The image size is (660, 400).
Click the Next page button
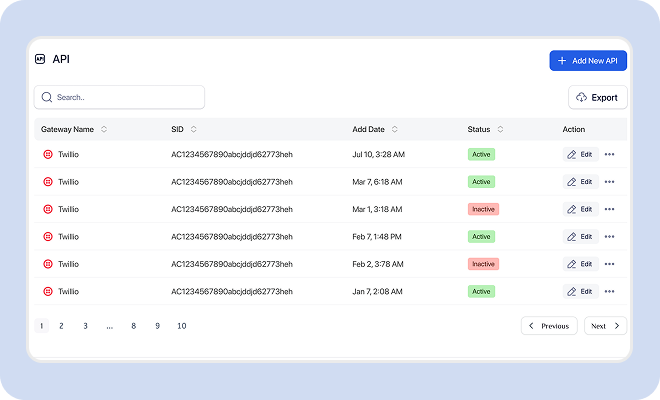point(605,326)
